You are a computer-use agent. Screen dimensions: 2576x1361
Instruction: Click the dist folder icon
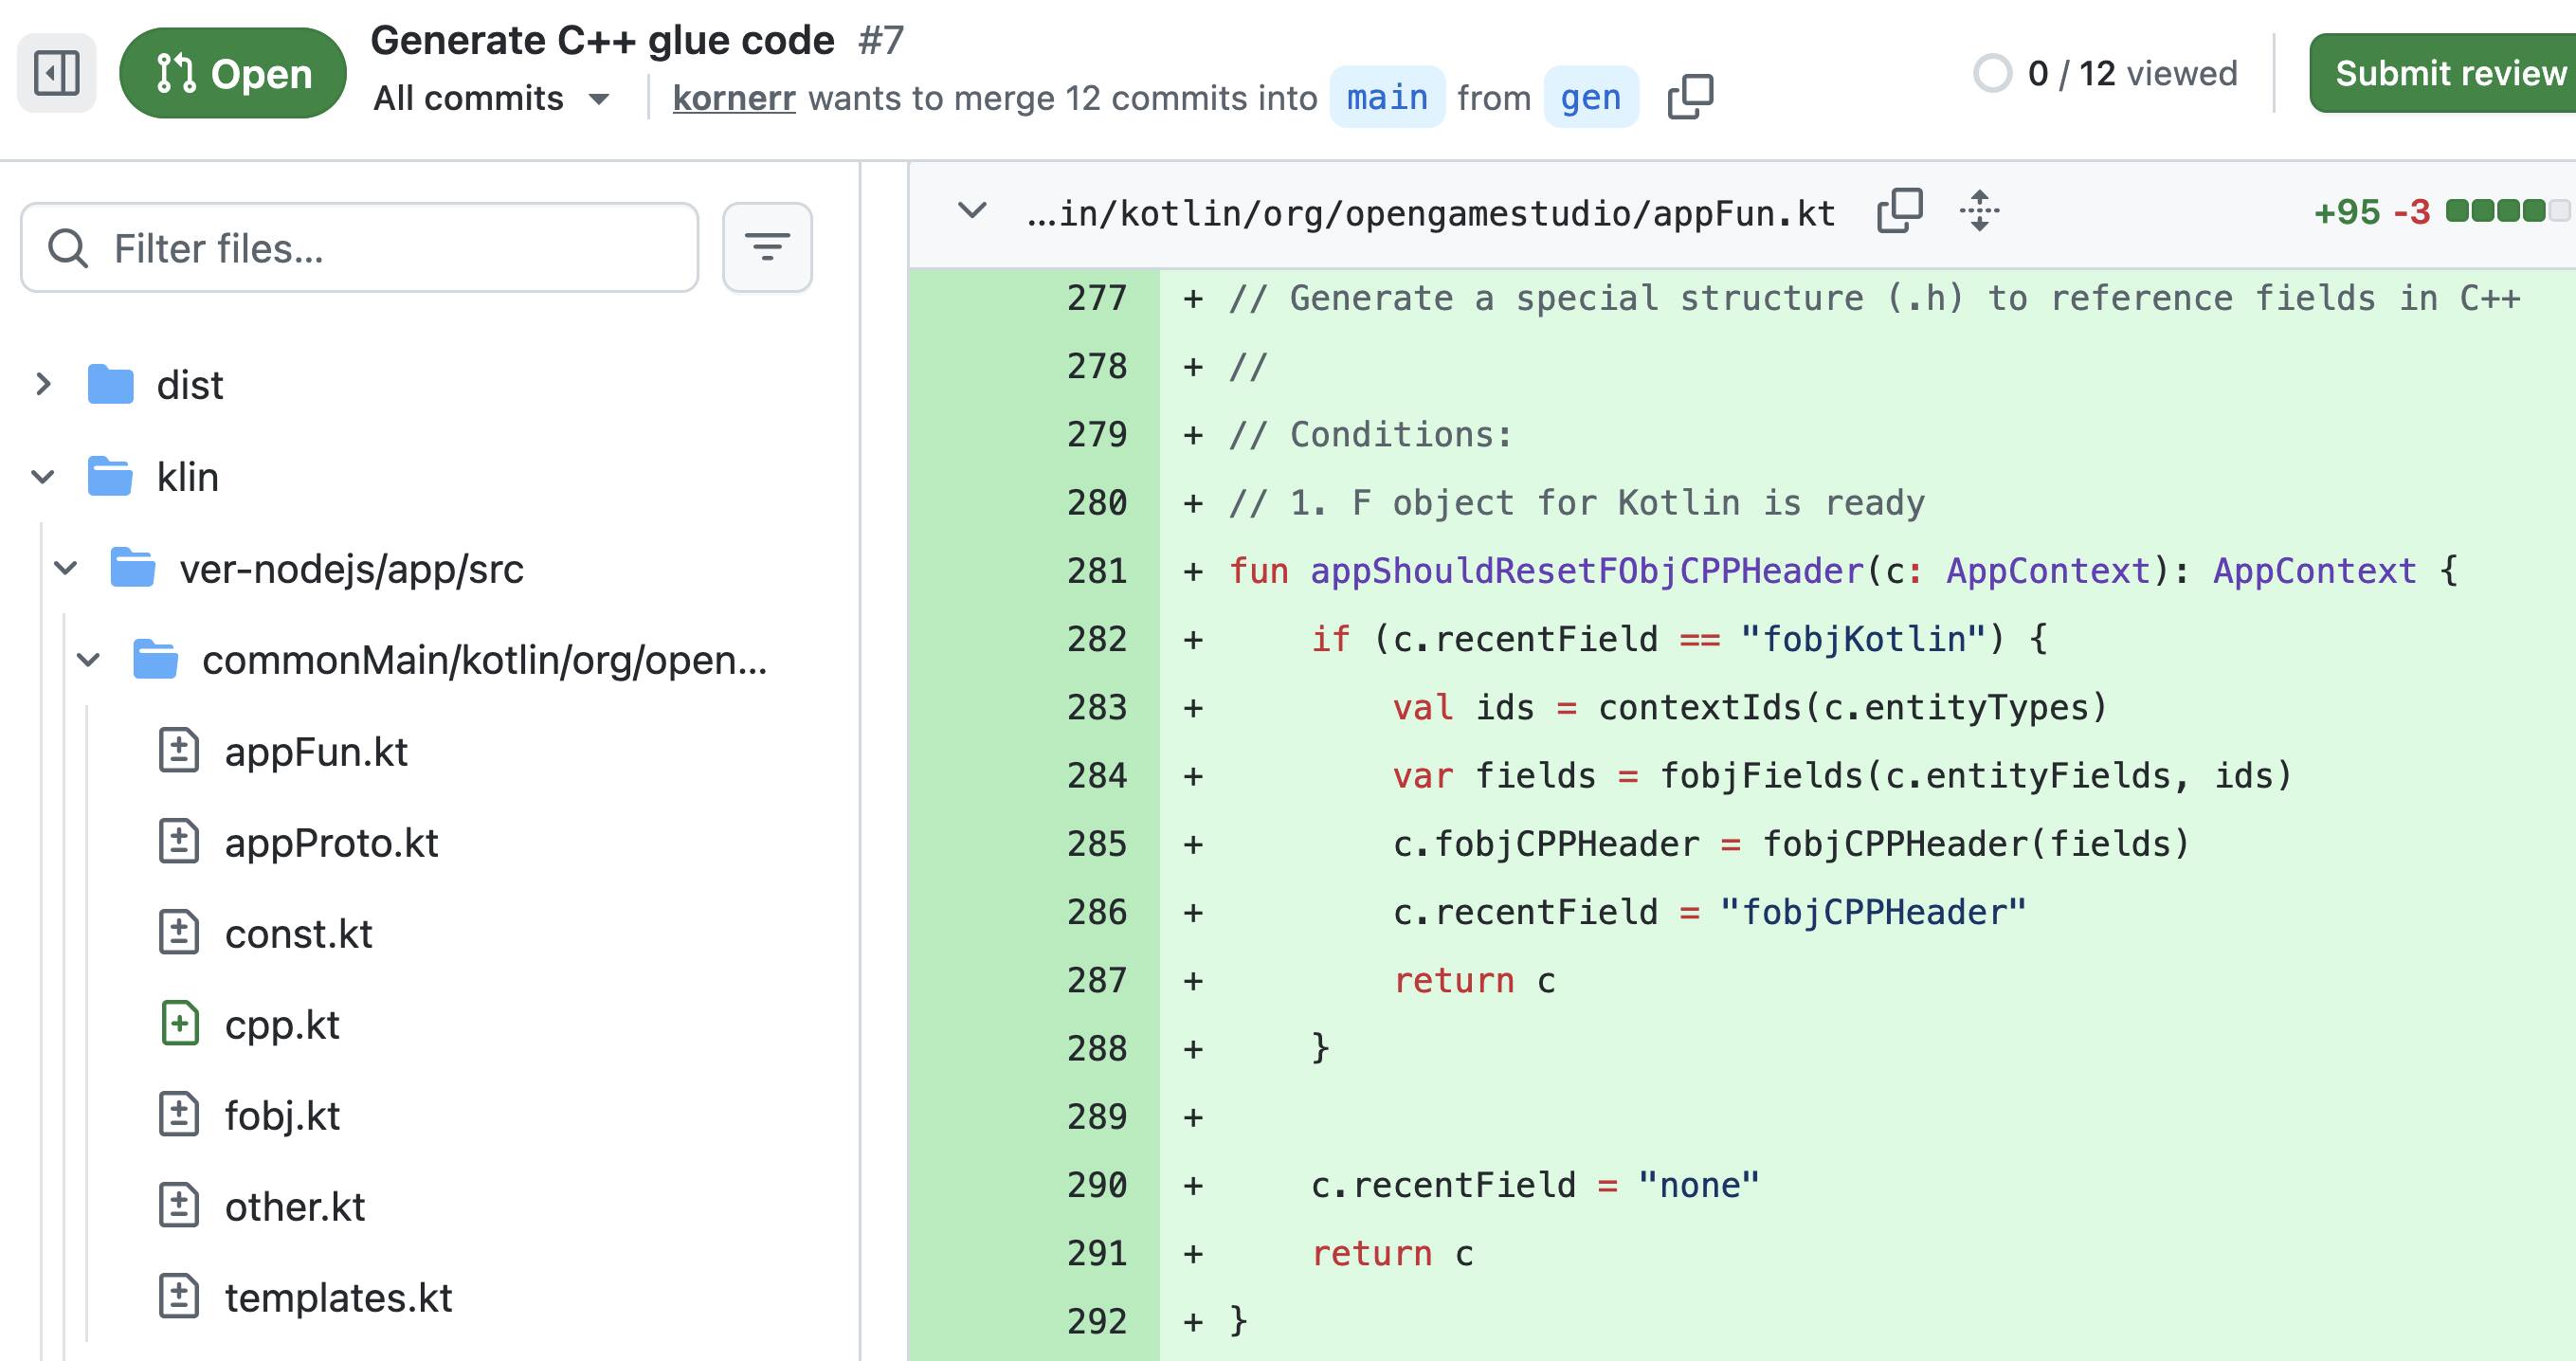[110, 385]
